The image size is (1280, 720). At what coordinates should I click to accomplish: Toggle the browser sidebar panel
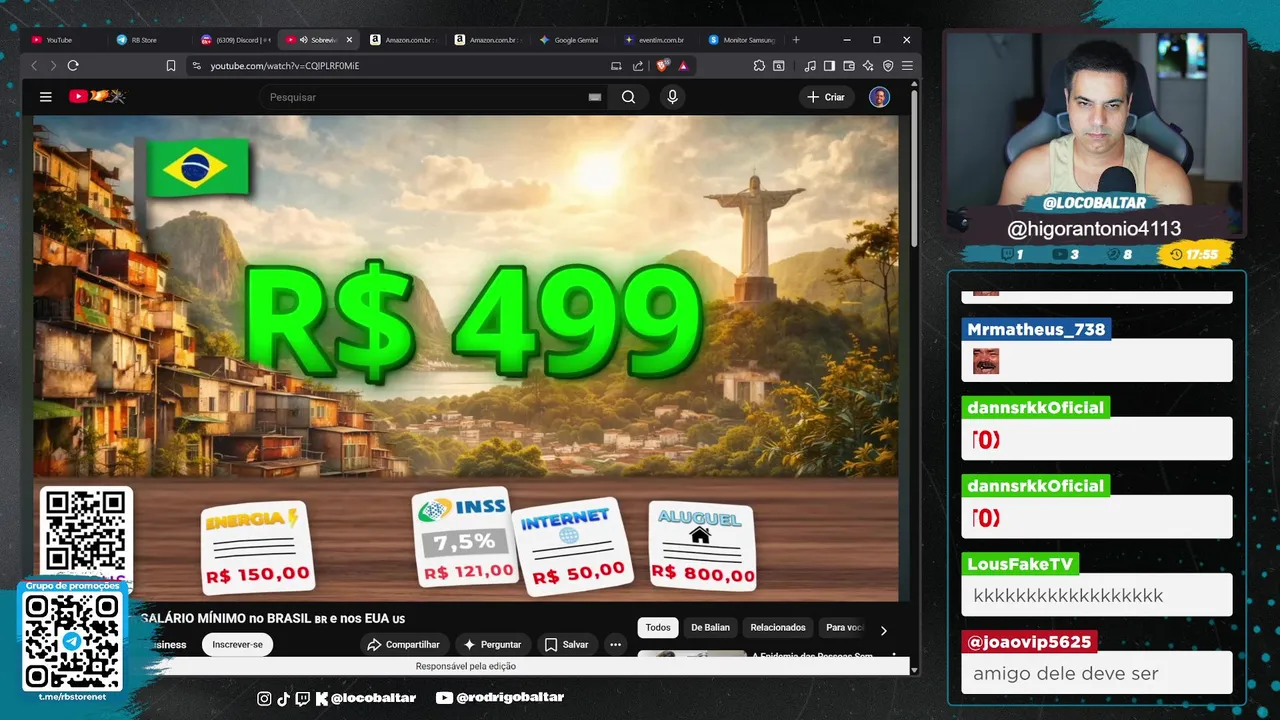[829, 66]
